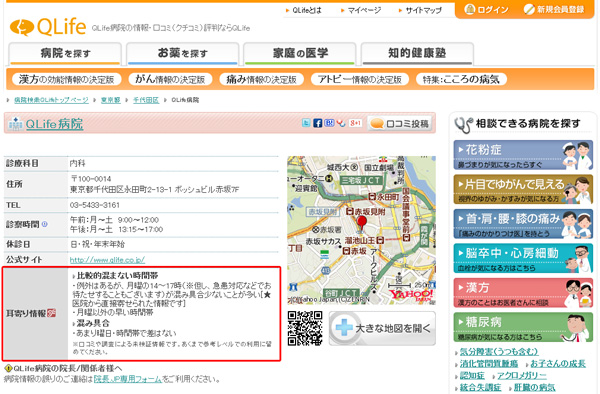Open the 漢方 red banner
600x394 pixels.
[523, 293]
